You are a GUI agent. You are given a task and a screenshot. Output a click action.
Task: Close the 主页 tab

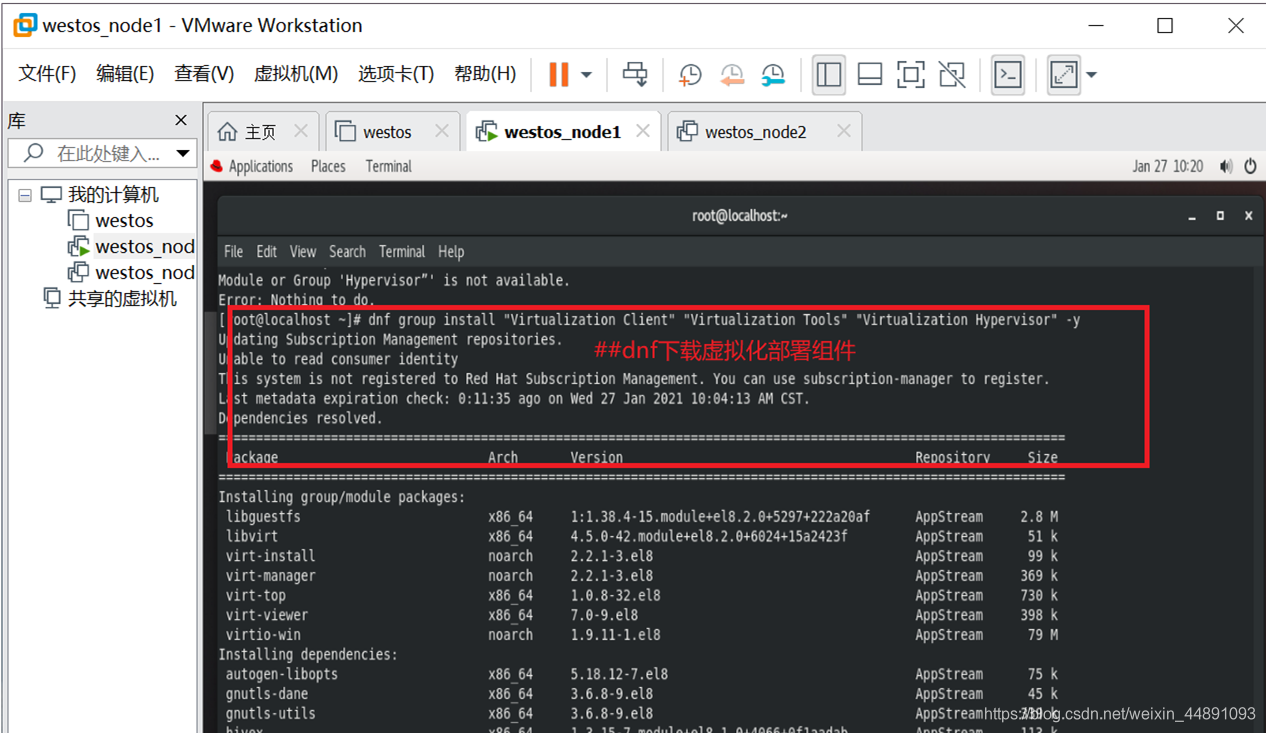301,131
